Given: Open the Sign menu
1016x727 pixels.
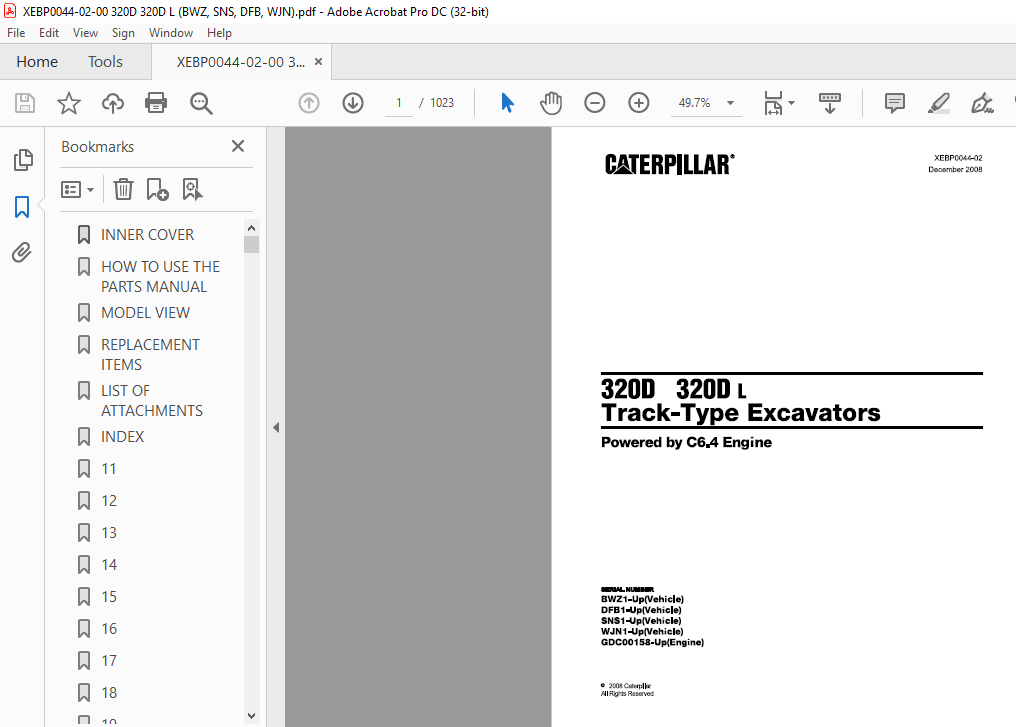Looking at the screenshot, I should (123, 33).
